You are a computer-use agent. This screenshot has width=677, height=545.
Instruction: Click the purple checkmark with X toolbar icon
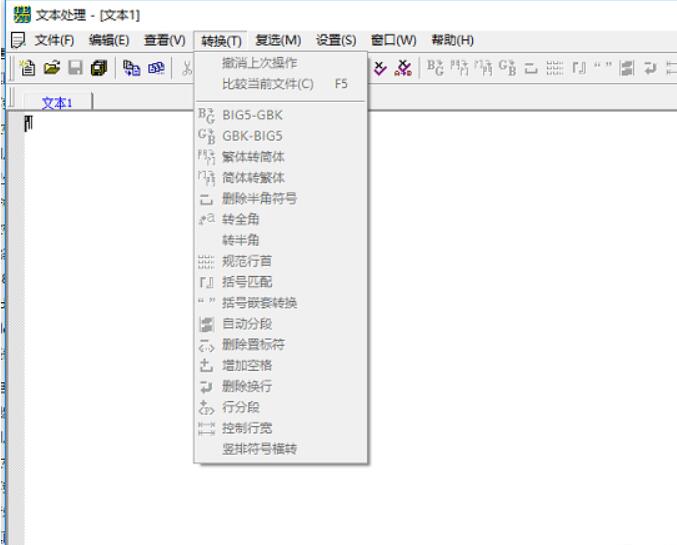pyautogui.click(x=380, y=68)
